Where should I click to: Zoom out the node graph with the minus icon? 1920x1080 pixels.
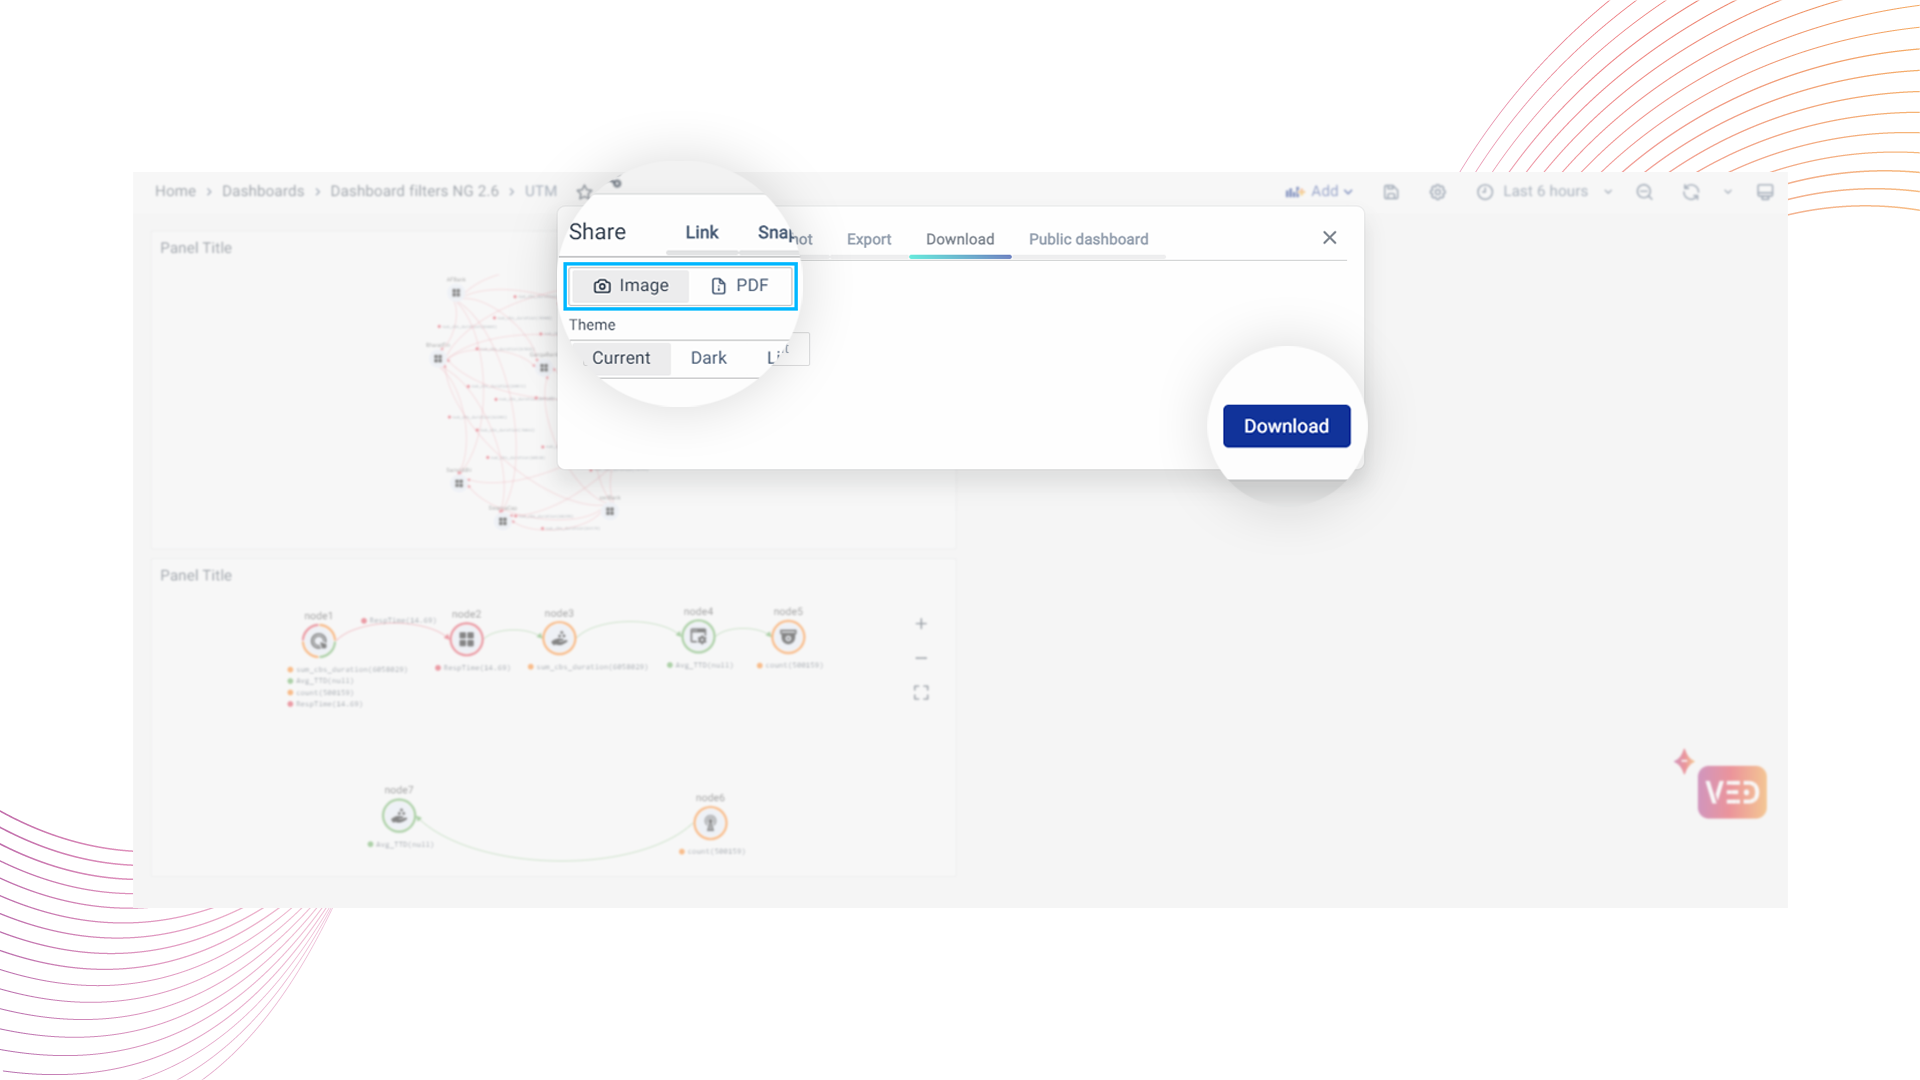click(x=921, y=658)
